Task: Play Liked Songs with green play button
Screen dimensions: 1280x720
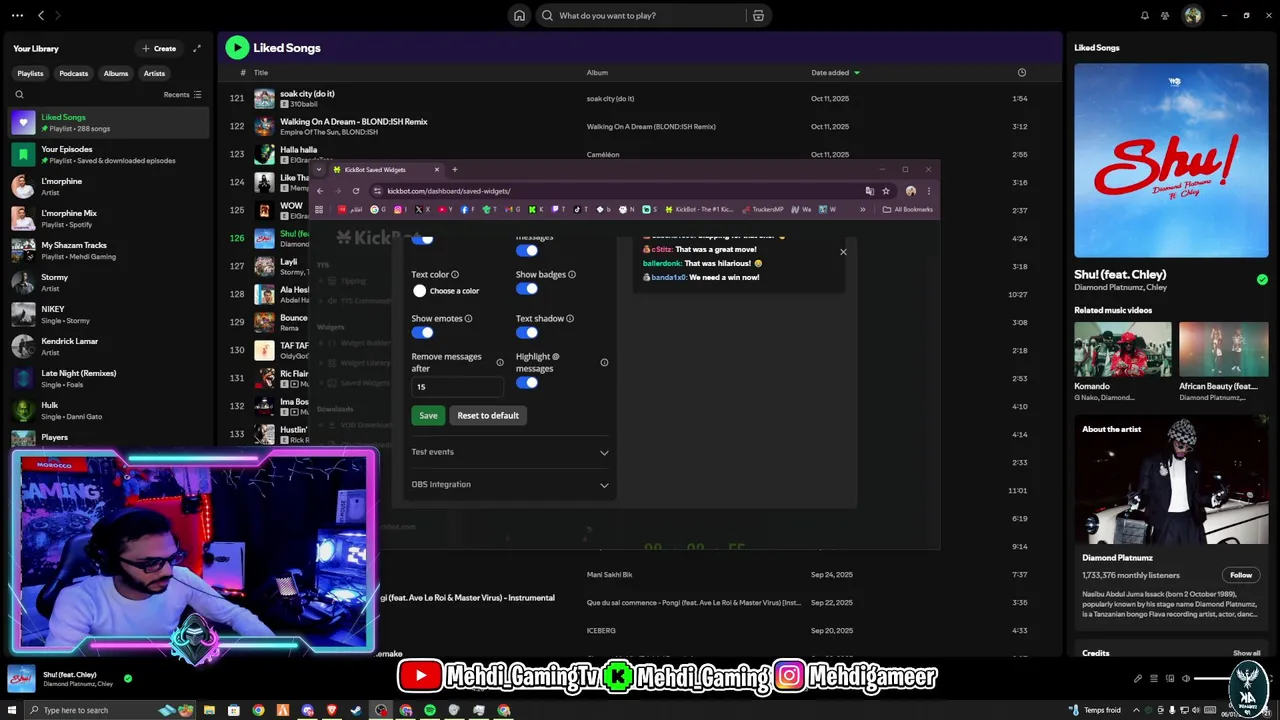Action: [x=237, y=47]
